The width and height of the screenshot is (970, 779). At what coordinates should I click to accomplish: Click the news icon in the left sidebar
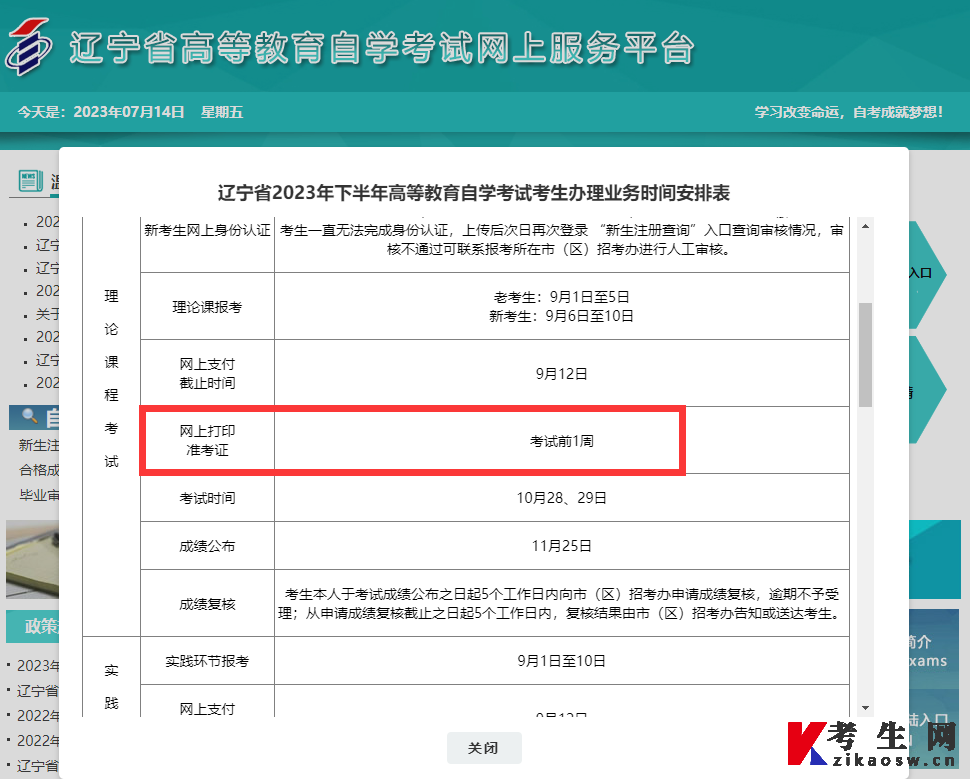[30, 181]
